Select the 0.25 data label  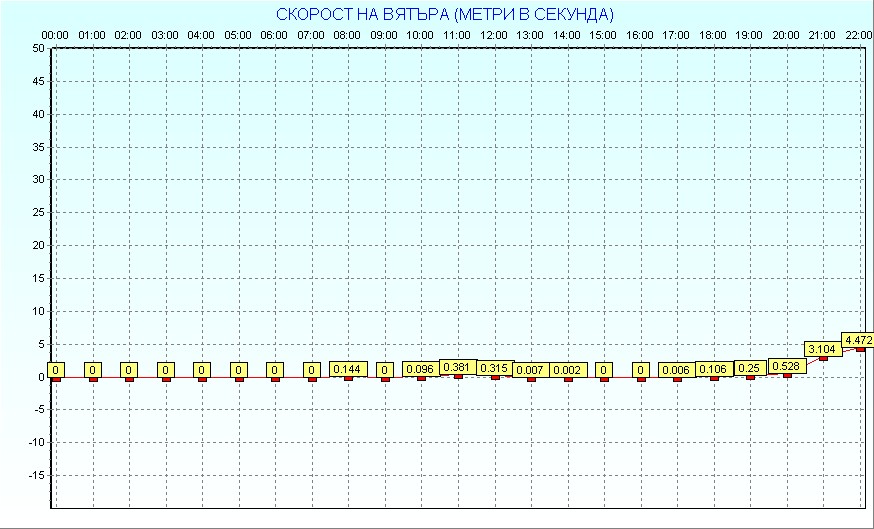pos(749,368)
